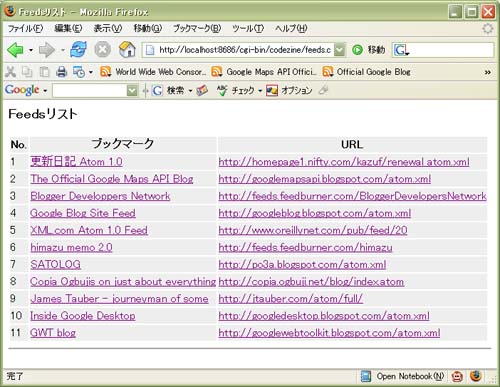This screenshot has width=500, height=387.
Task: Click the Open Notebook icon in status bar
Action: (x=366, y=376)
